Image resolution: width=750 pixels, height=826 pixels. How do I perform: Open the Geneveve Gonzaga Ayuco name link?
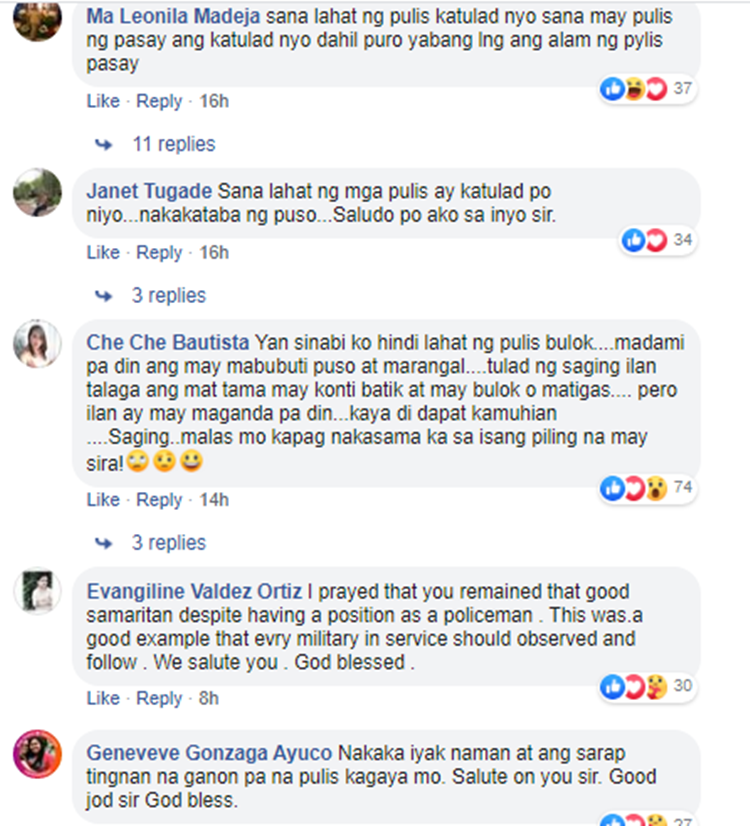209,753
